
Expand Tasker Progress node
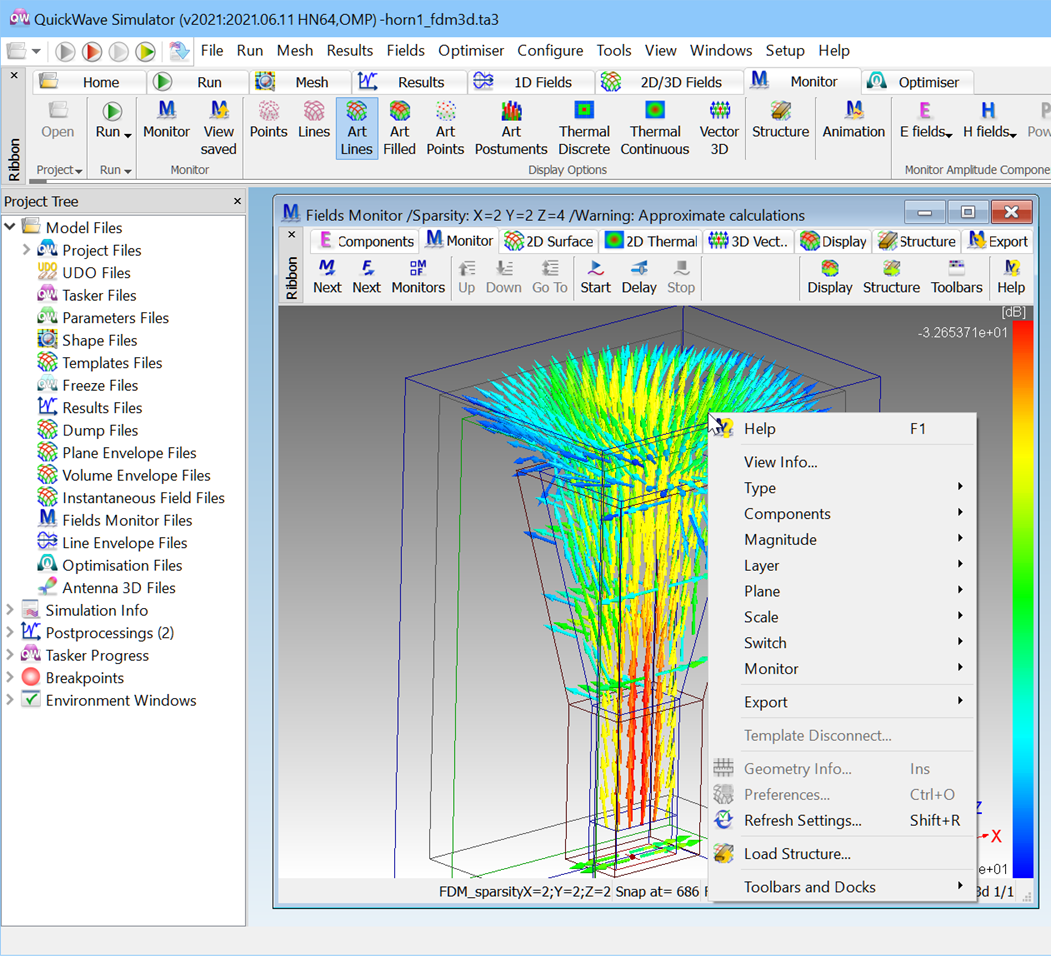point(10,654)
